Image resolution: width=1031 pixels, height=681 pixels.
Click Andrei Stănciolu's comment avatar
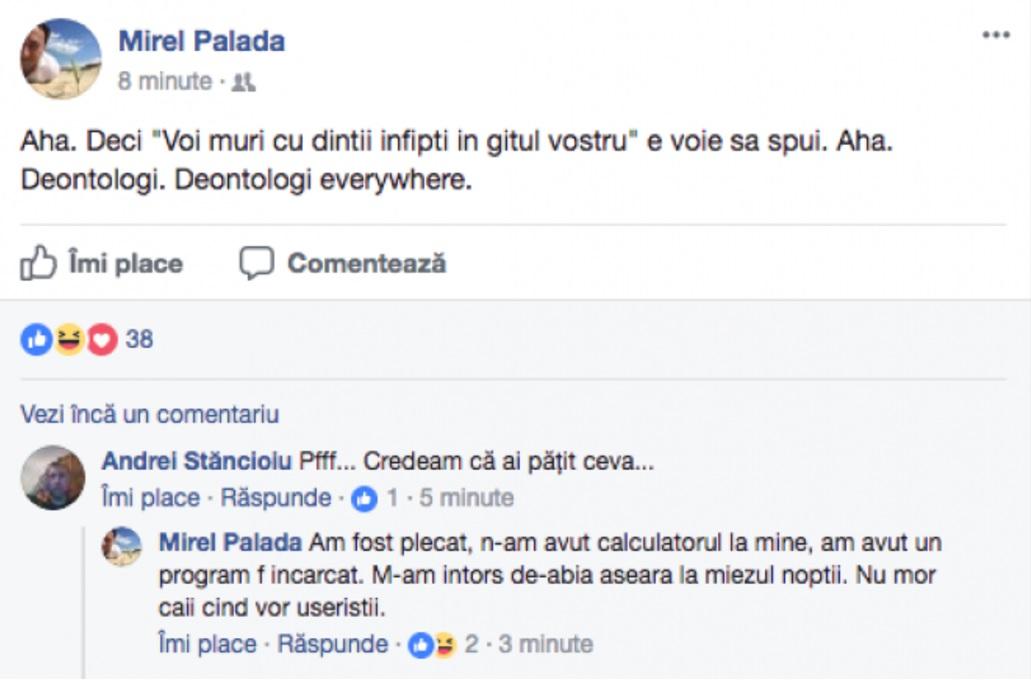[x=53, y=478]
